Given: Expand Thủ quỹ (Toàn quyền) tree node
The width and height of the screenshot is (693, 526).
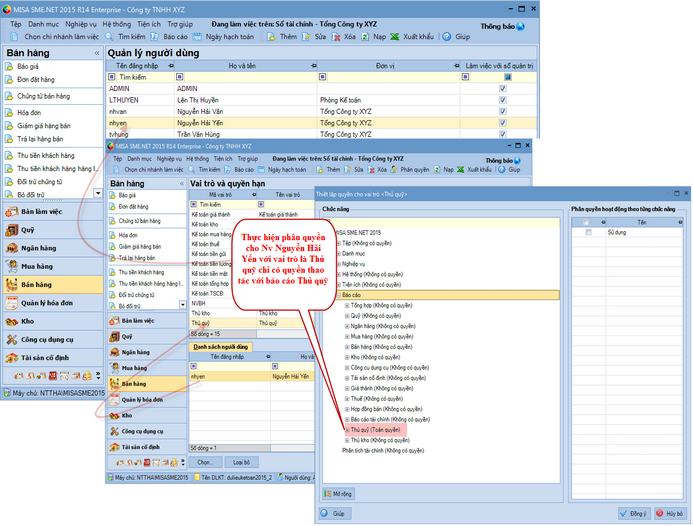Looking at the screenshot, I should pyautogui.click(x=347, y=430).
